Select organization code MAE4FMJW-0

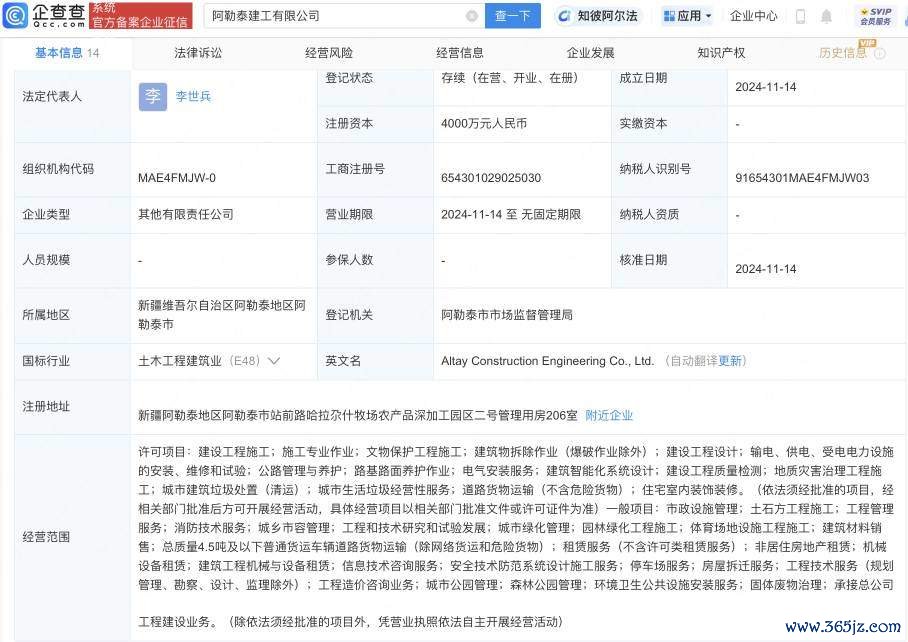tap(177, 178)
